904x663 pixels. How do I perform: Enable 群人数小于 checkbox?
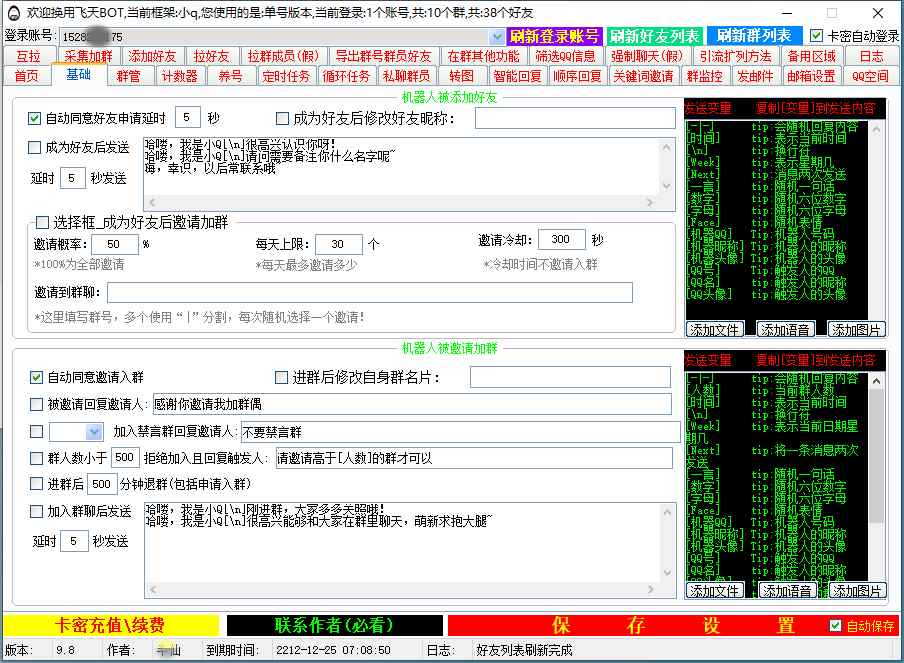tap(36, 458)
